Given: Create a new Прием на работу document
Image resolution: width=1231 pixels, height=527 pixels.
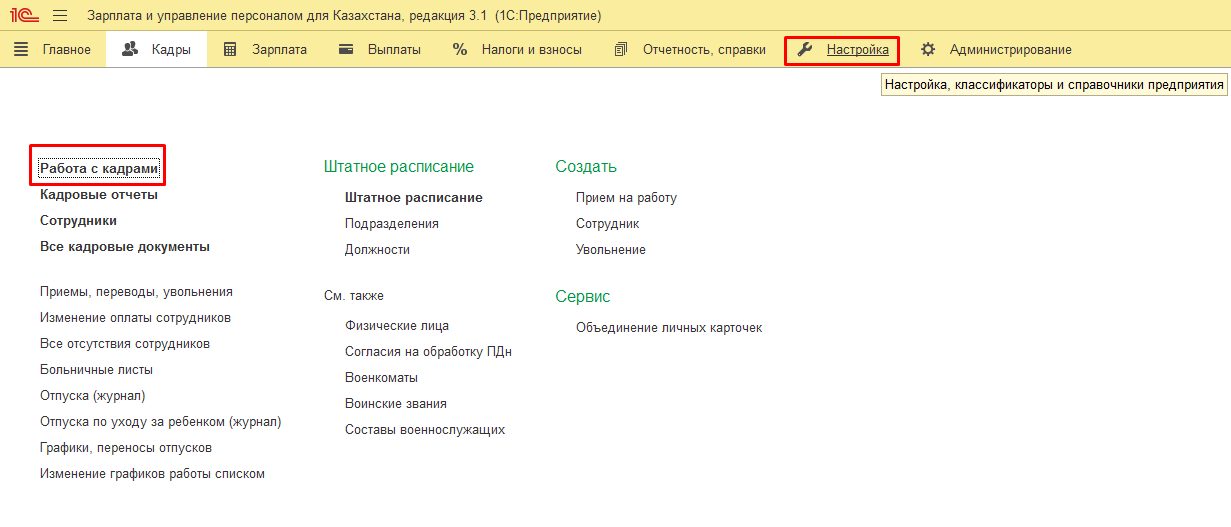Looking at the screenshot, I should click(626, 198).
